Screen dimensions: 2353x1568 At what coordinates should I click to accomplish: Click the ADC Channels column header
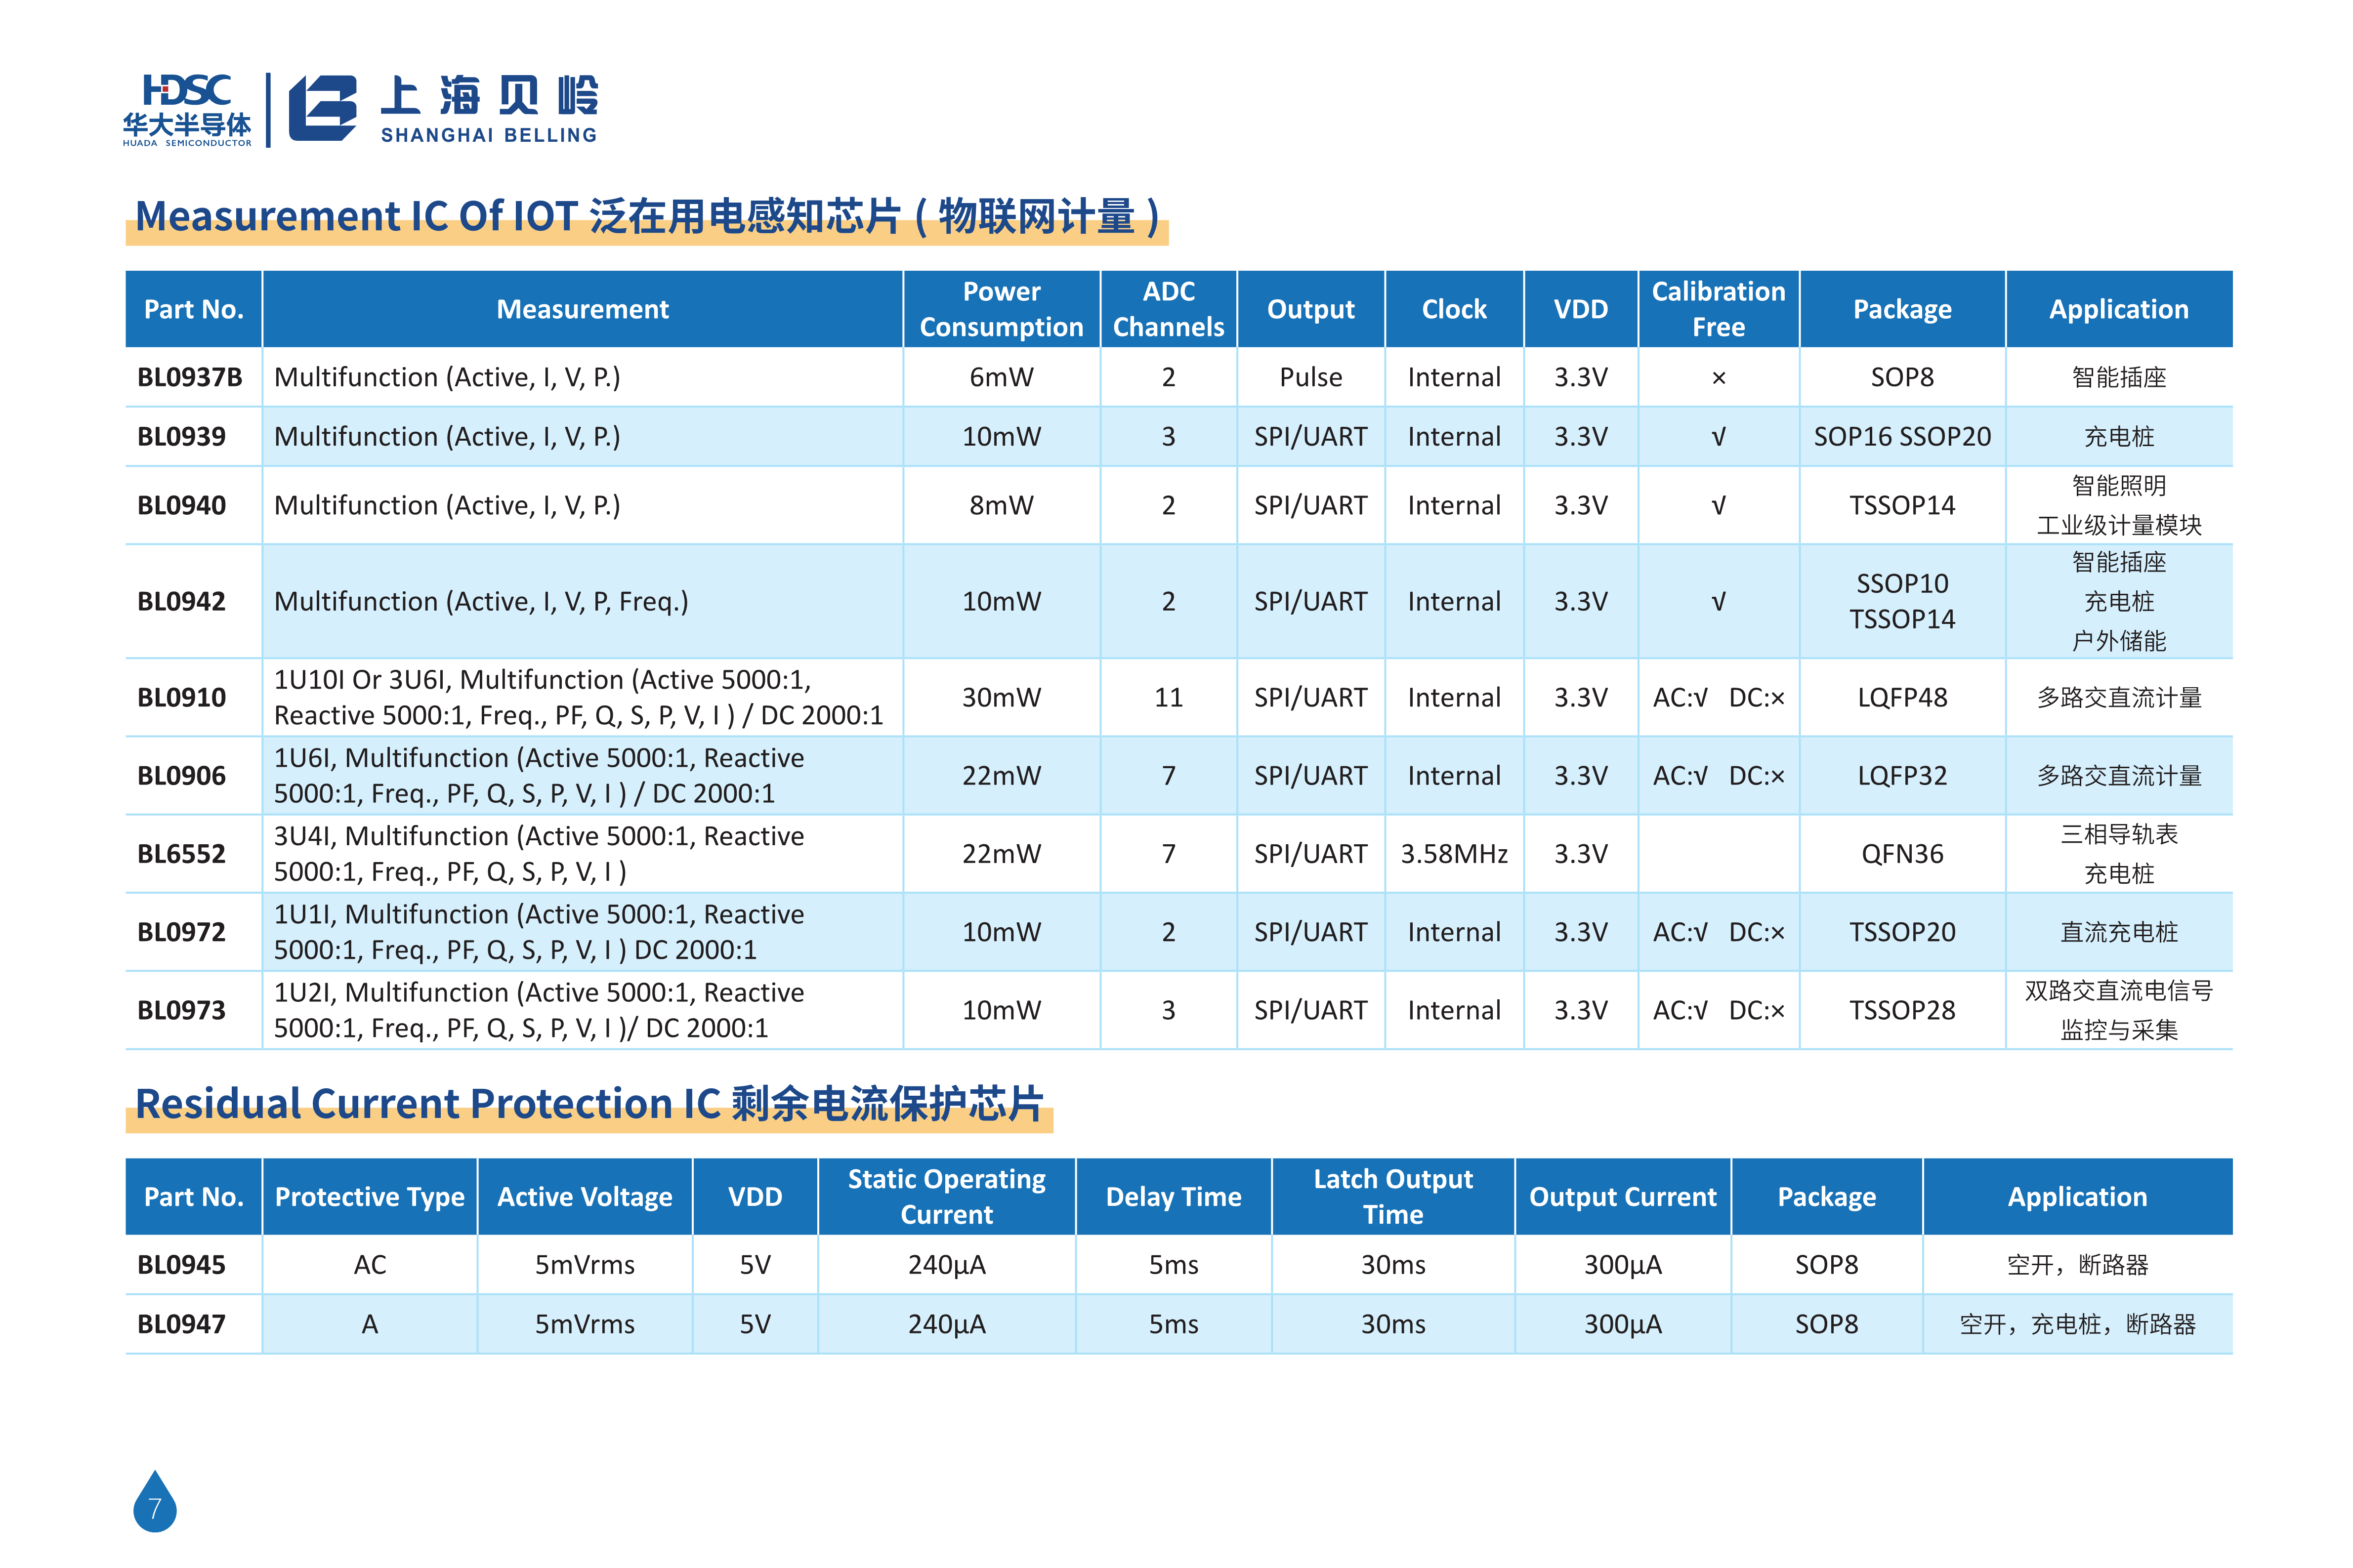click(x=1168, y=309)
